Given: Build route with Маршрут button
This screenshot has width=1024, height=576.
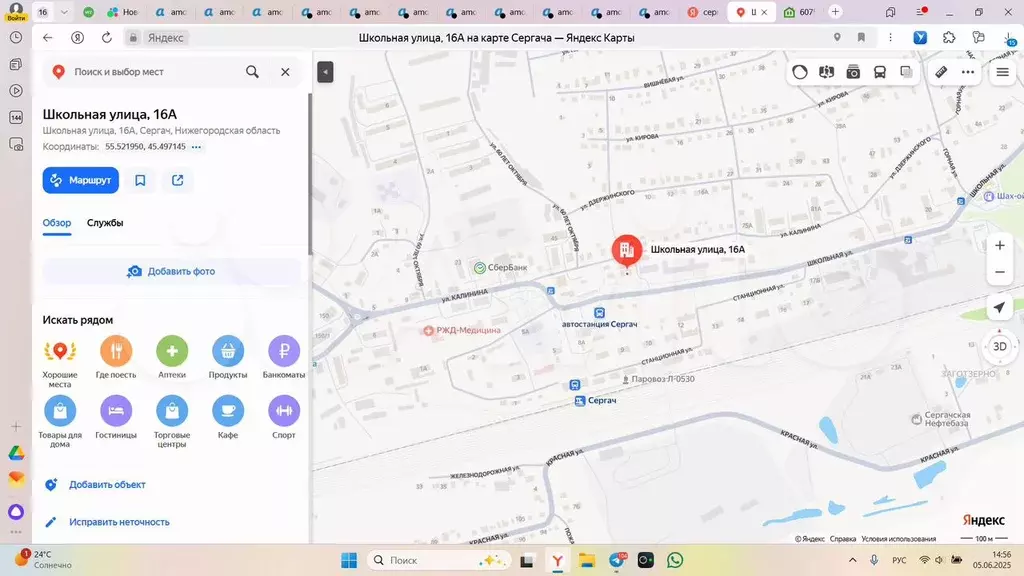Looking at the screenshot, I should pos(80,180).
